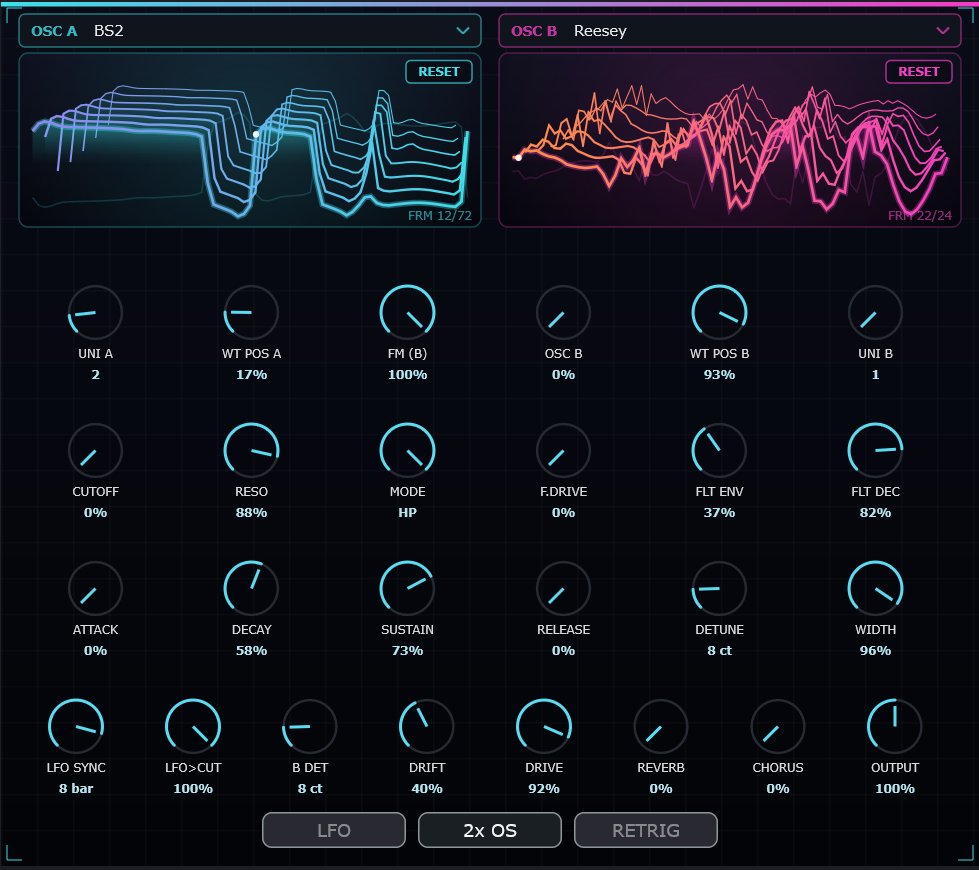
Task: Click the REVERB knob
Action: (x=661, y=727)
